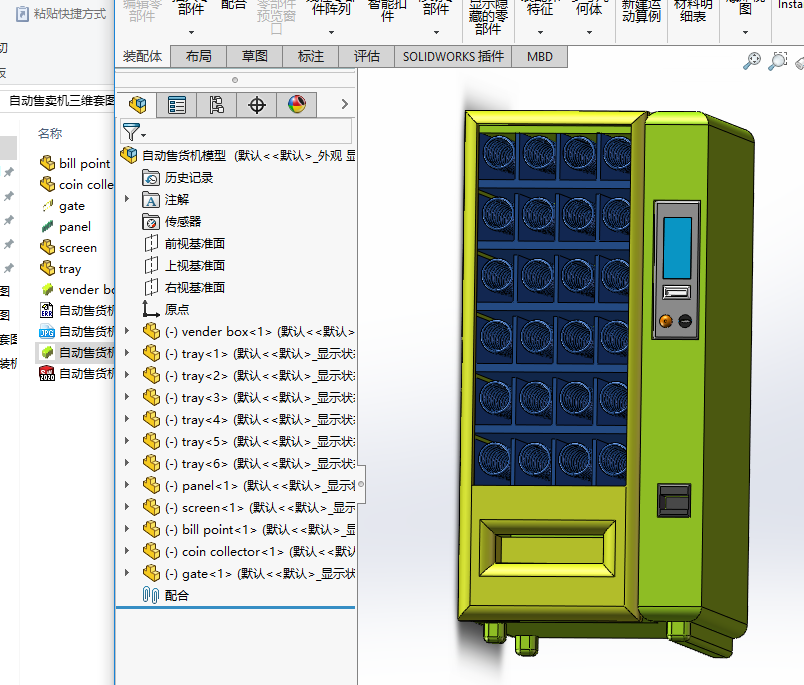Select the 原点 origin icon in tree

151,309
